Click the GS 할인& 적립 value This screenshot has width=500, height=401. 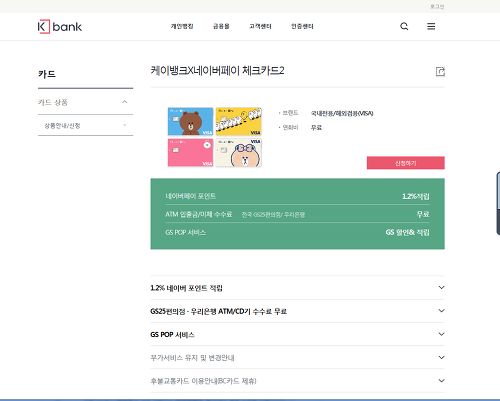pyautogui.click(x=407, y=232)
